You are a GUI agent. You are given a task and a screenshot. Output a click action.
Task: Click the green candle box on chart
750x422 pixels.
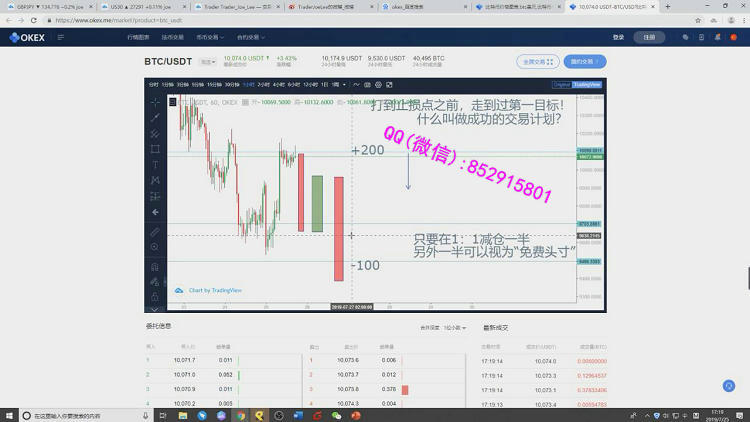(x=317, y=204)
